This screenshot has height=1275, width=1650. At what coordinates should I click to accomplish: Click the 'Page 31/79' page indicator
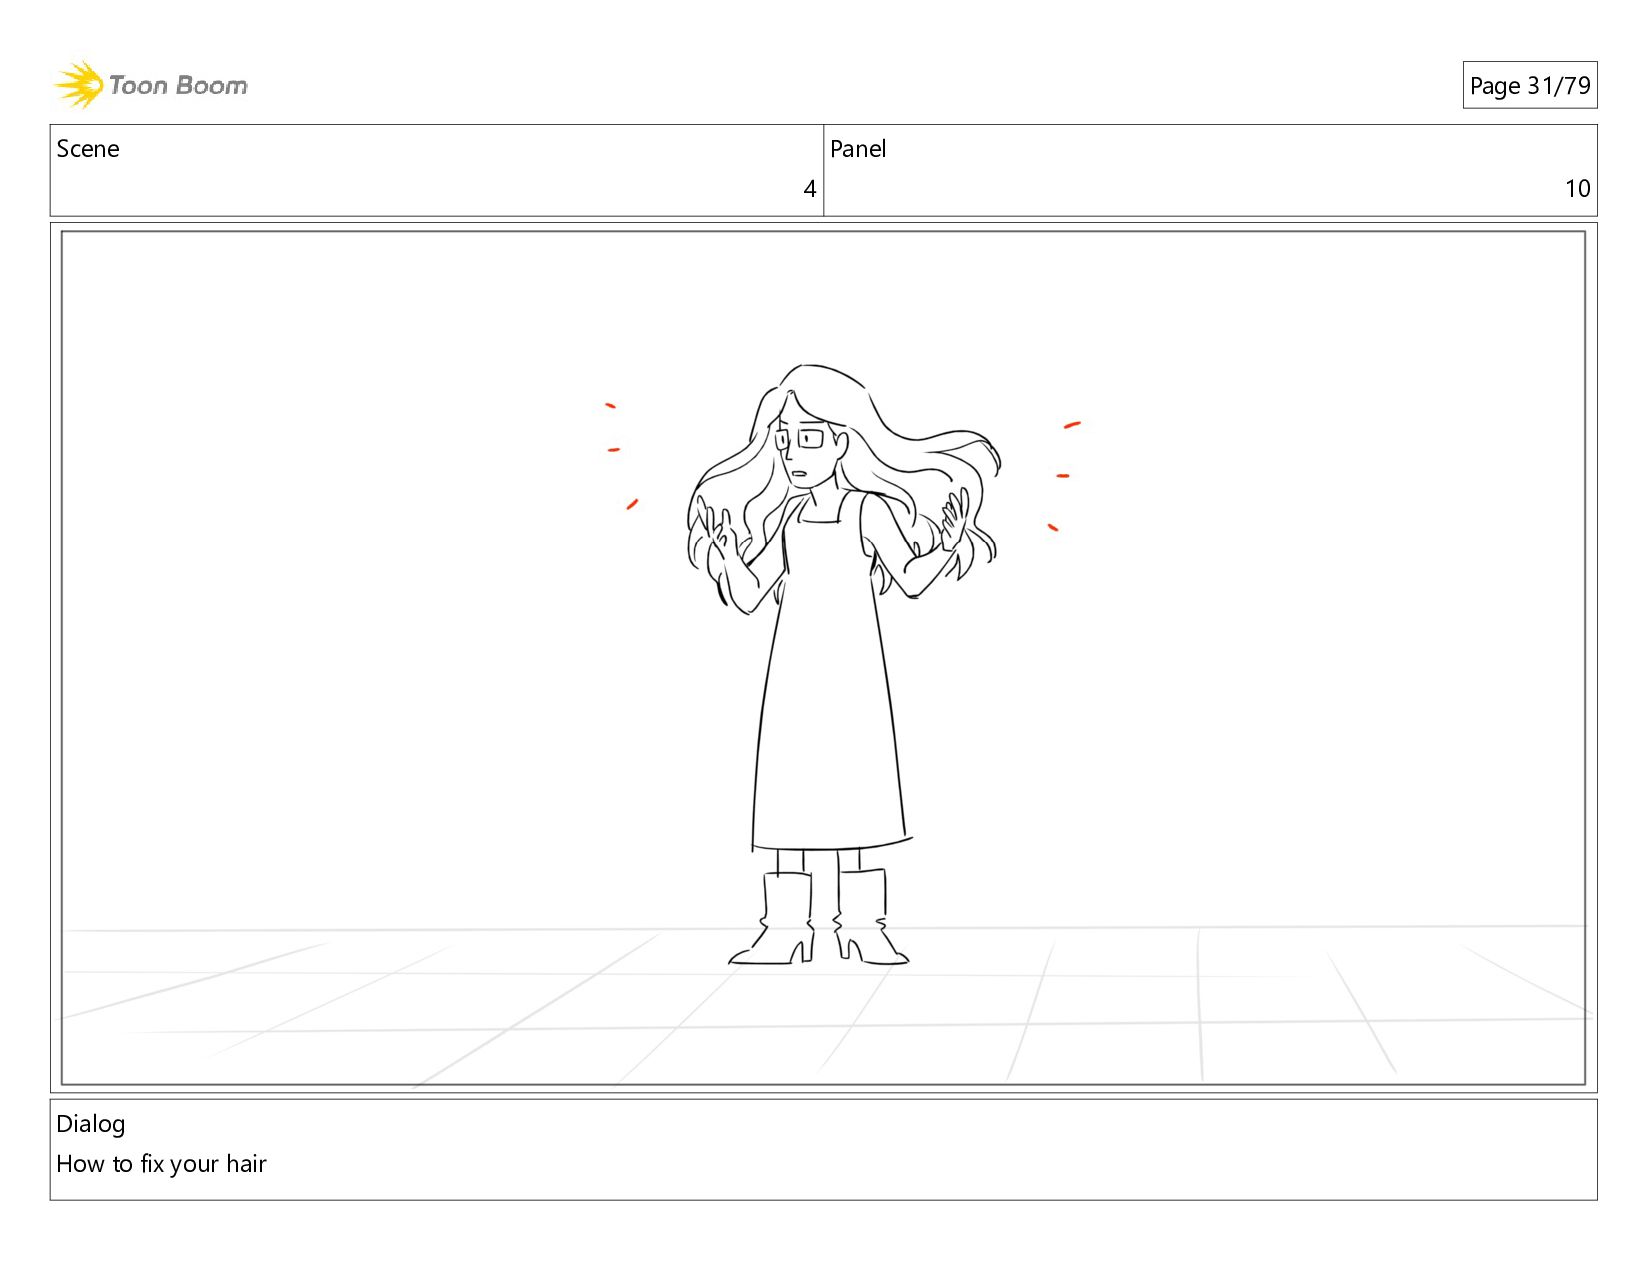pyautogui.click(x=1529, y=86)
